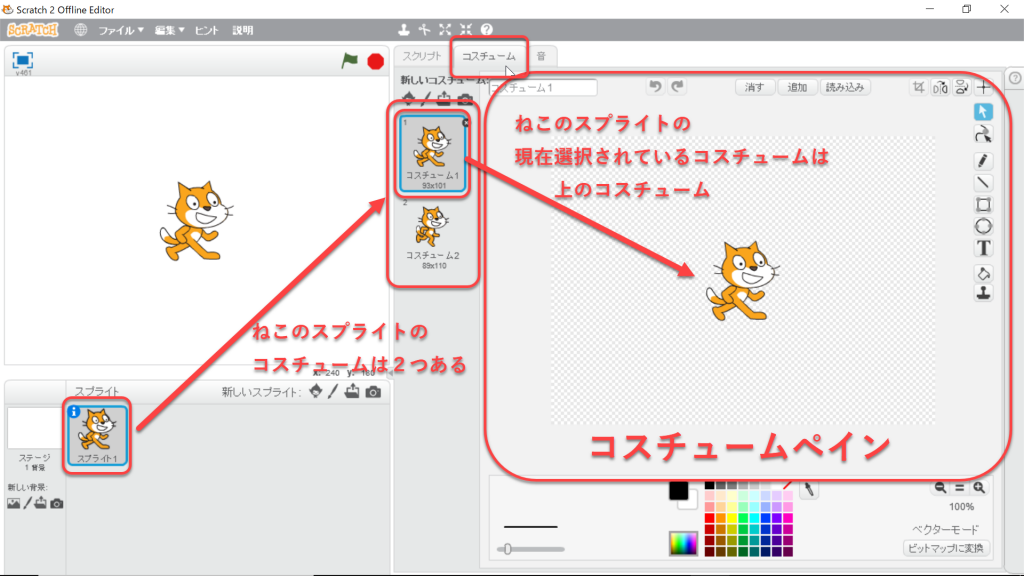The image size is (1024, 576).
Task: Select the Line tool
Action: click(x=983, y=183)
